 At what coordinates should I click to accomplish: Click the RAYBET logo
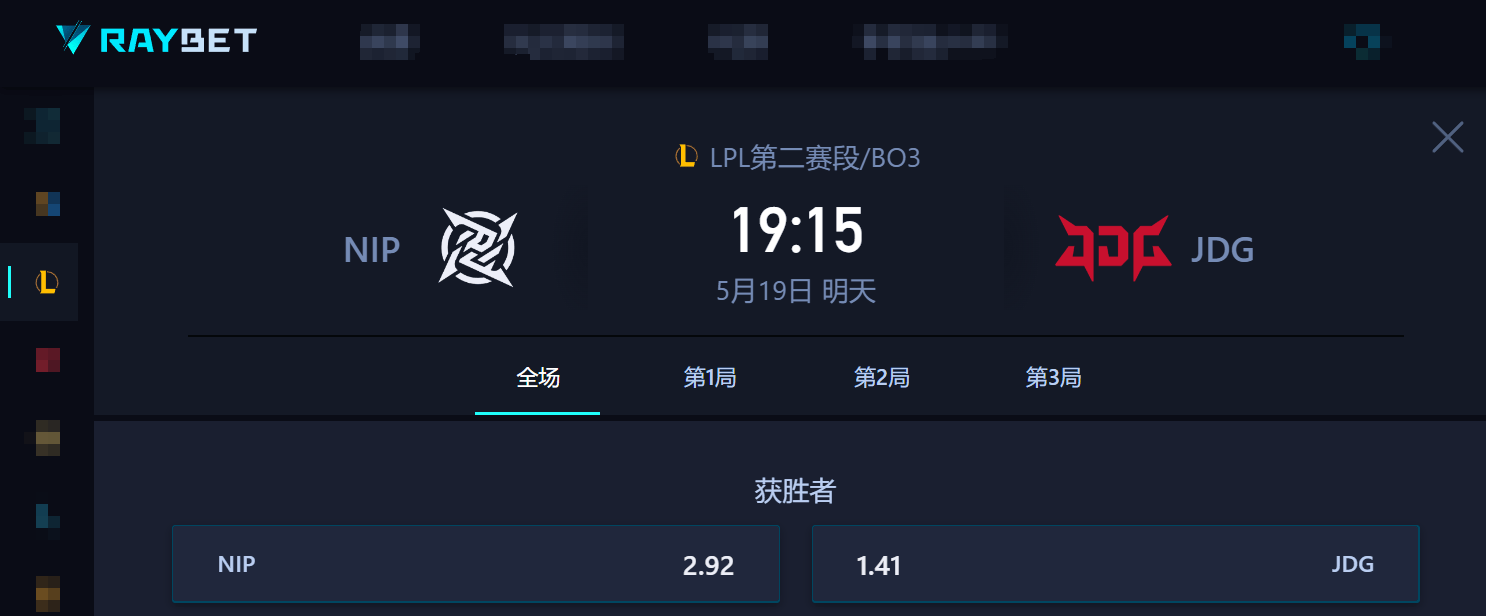pyautogui.click(x=157, y=40)
